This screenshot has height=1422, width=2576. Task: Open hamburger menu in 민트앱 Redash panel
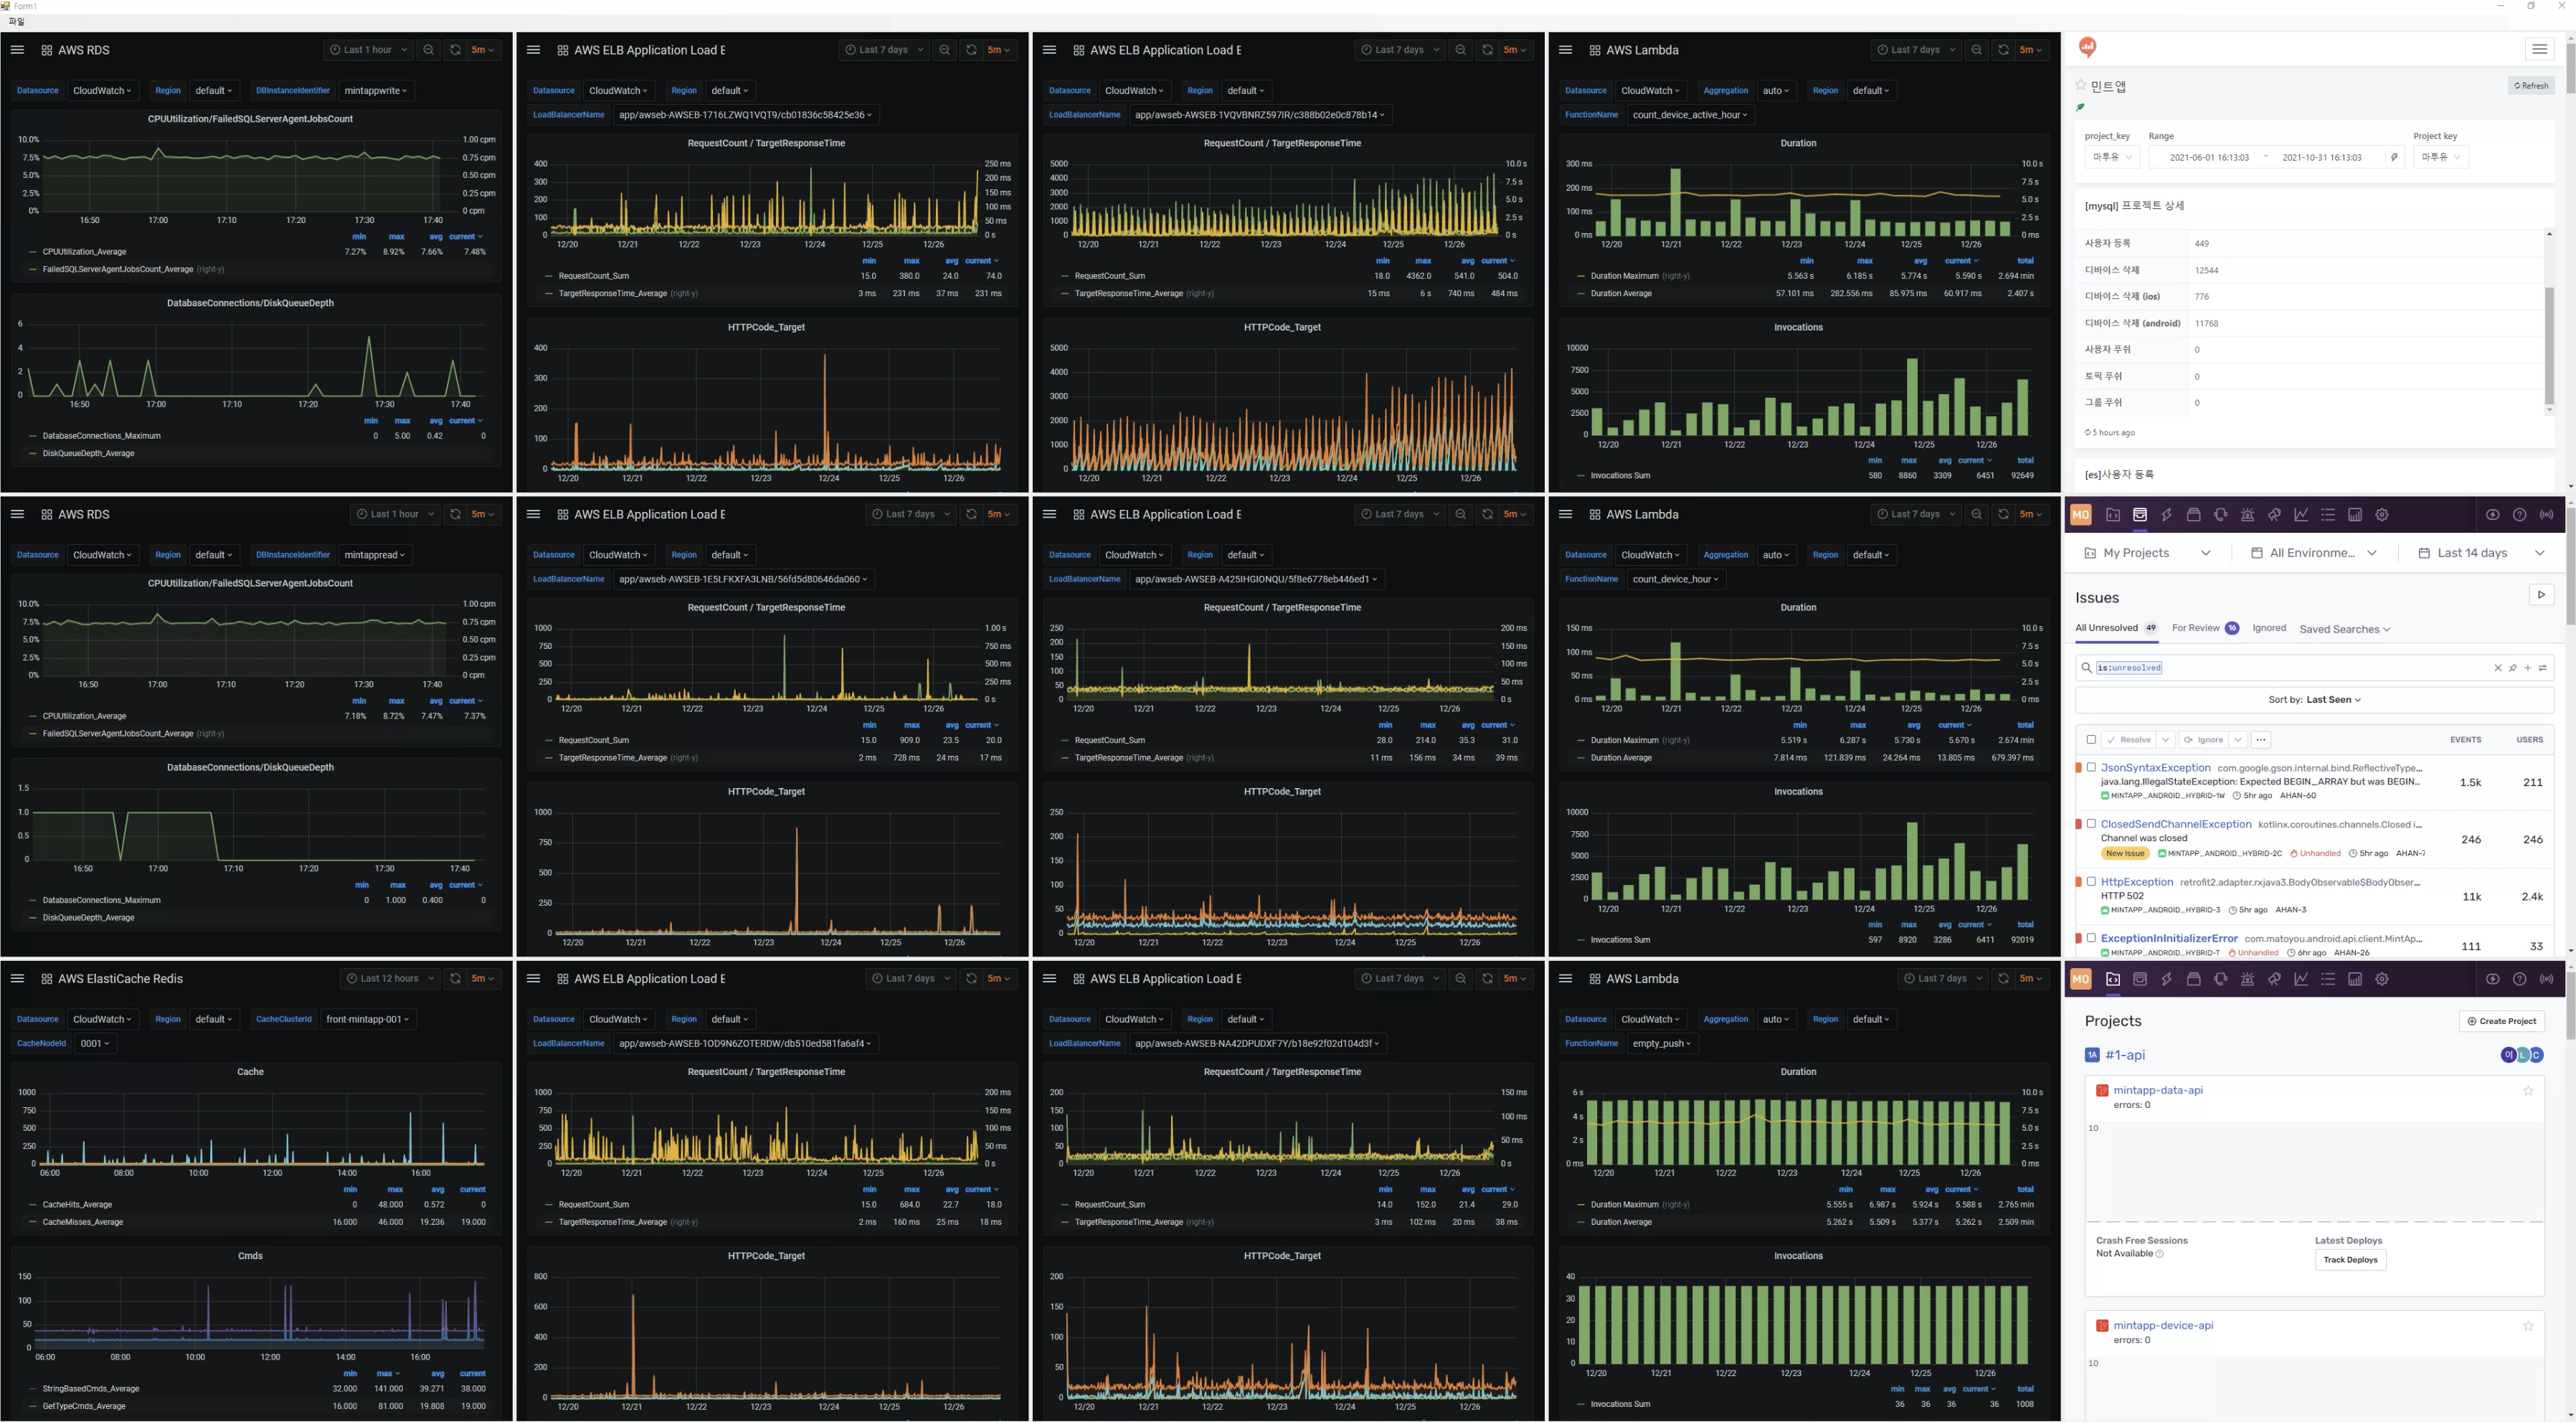click(x=2539, y=49)
